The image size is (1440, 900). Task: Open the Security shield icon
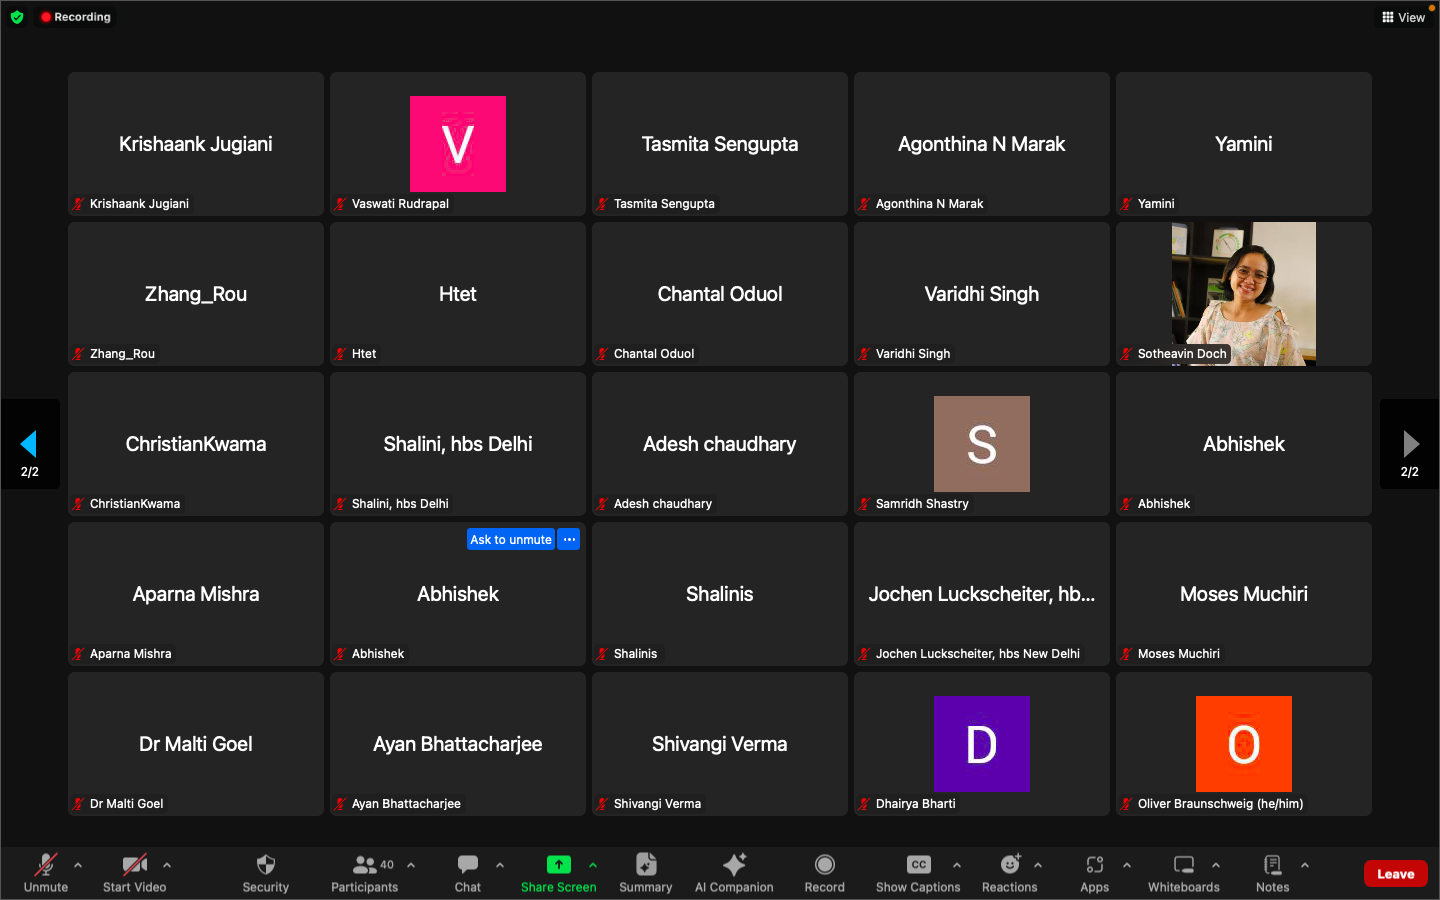coord(265,865)
